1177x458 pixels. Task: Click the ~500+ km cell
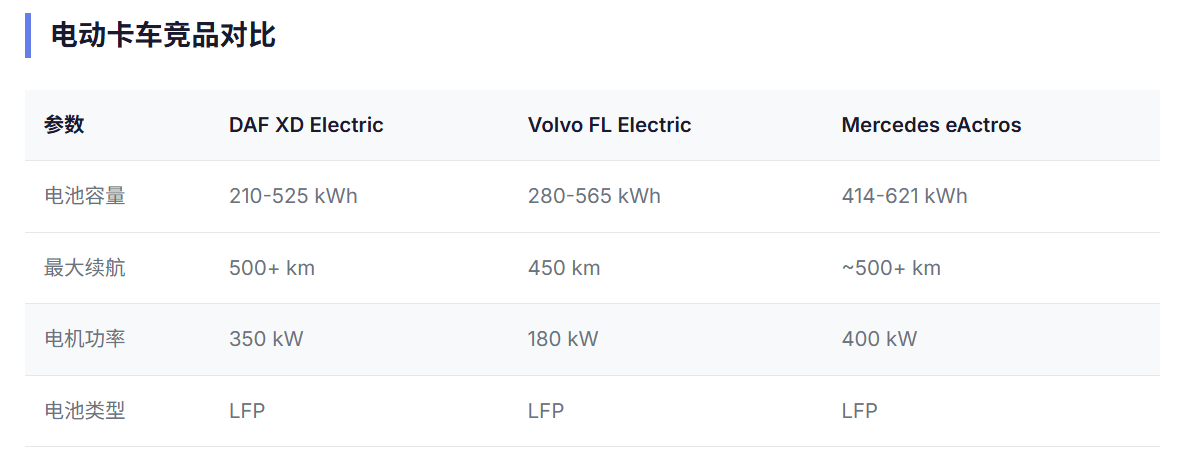891,268
